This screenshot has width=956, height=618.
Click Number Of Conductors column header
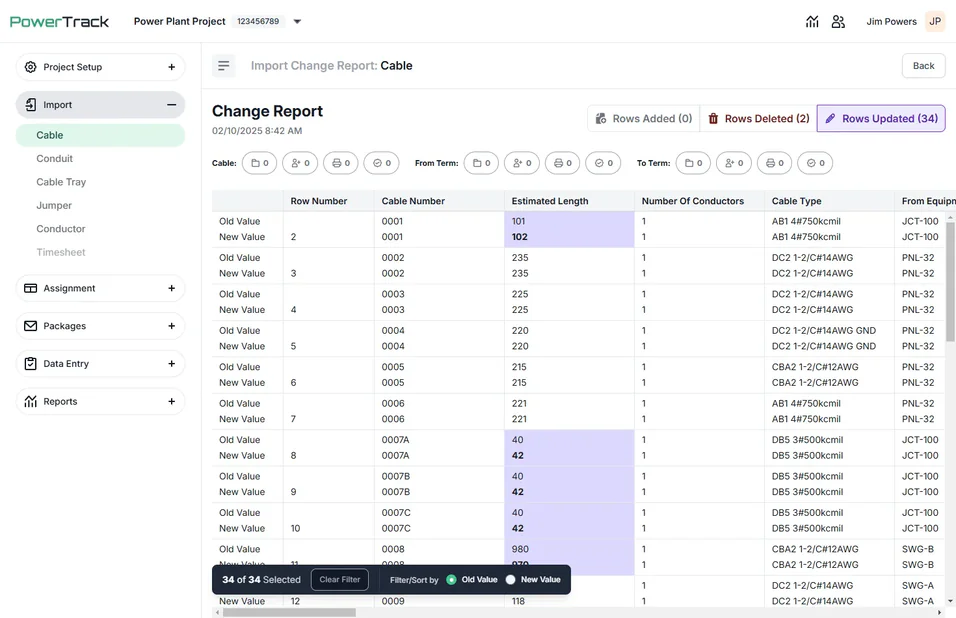(x=699, y=201)
